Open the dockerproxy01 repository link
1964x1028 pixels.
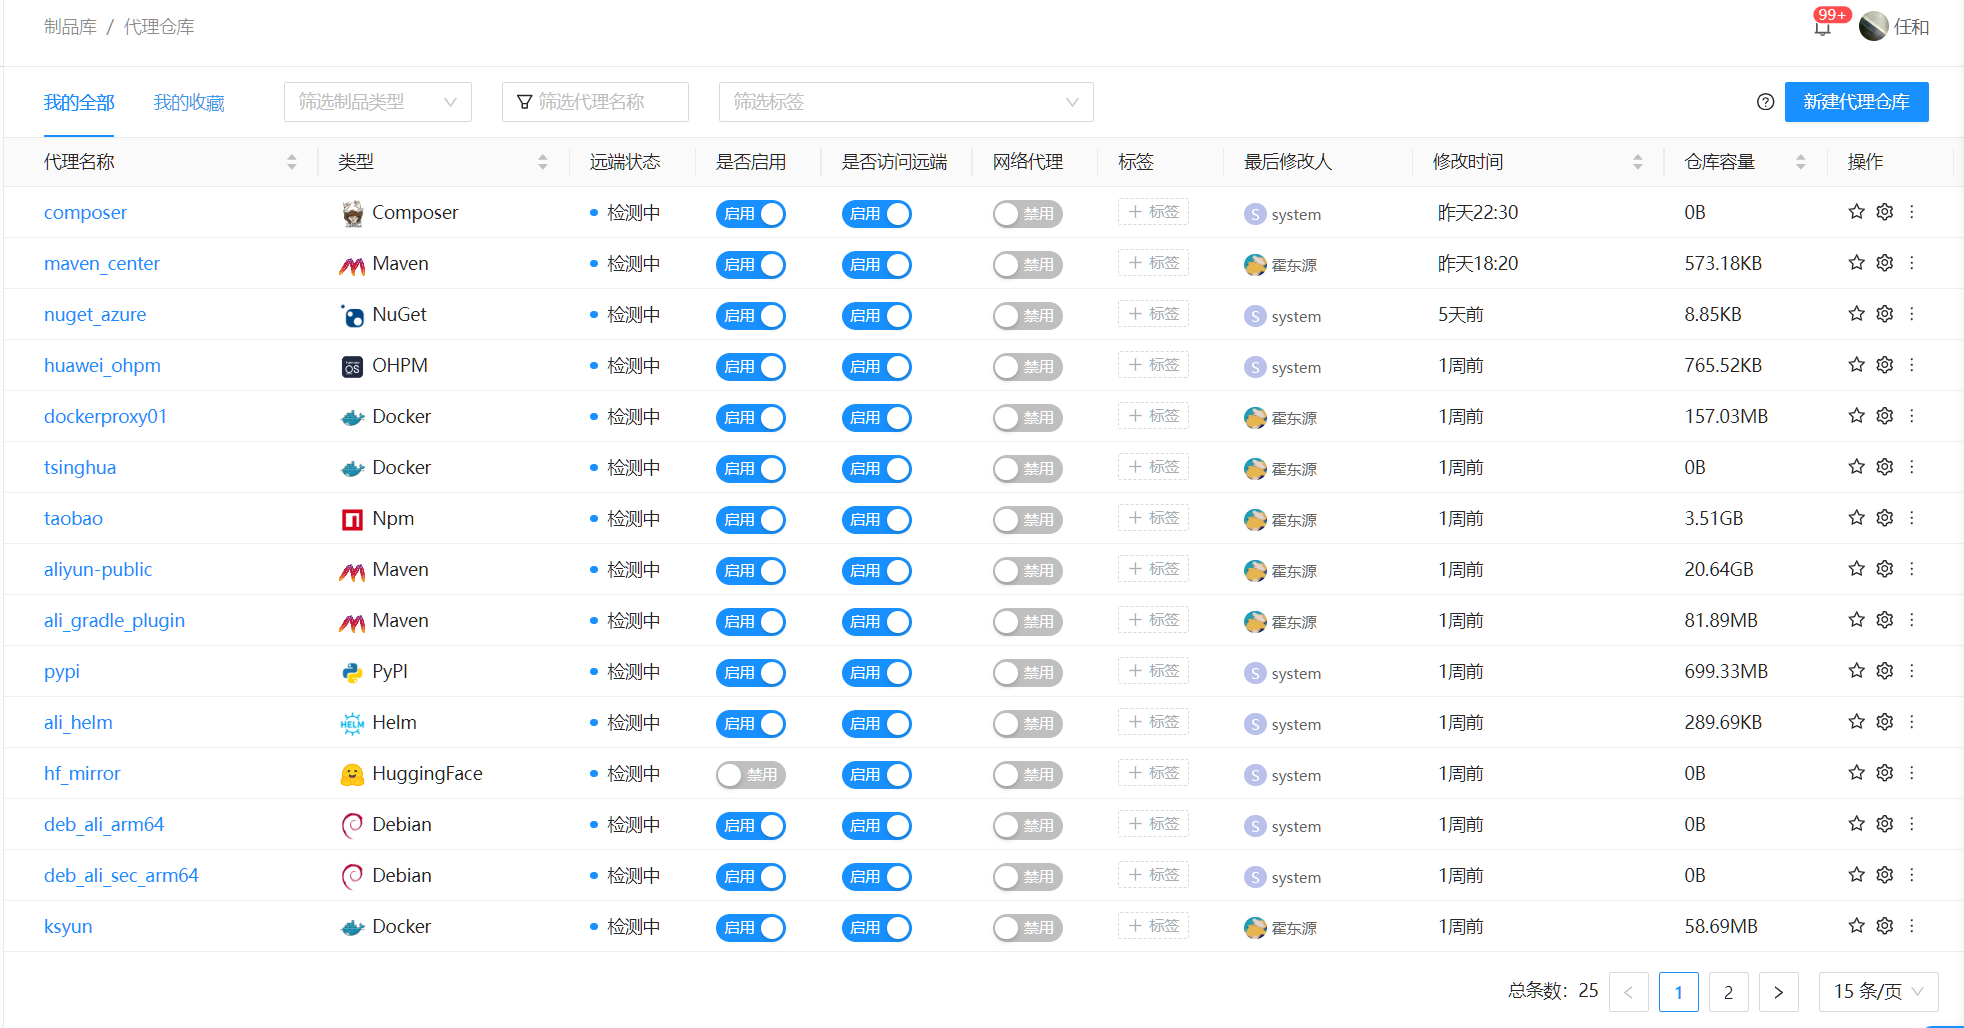105,416
